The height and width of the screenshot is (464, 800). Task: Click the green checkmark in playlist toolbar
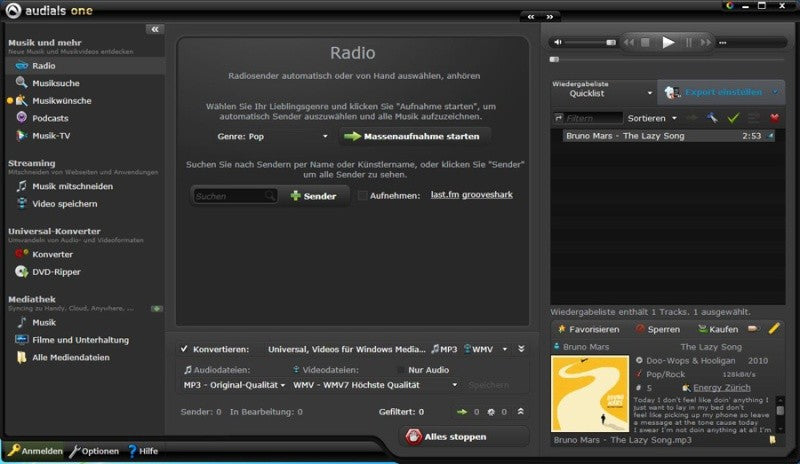733,118
